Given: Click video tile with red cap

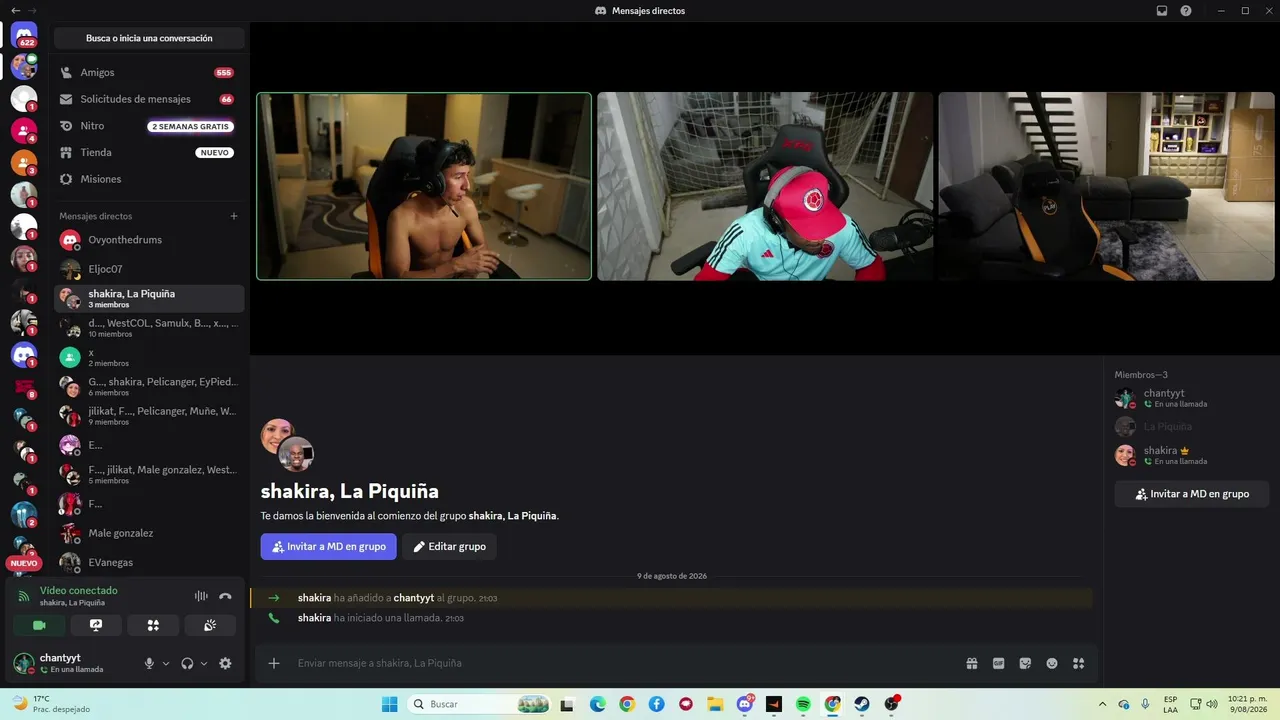Looking at the screenshot, I should [765, 186].
